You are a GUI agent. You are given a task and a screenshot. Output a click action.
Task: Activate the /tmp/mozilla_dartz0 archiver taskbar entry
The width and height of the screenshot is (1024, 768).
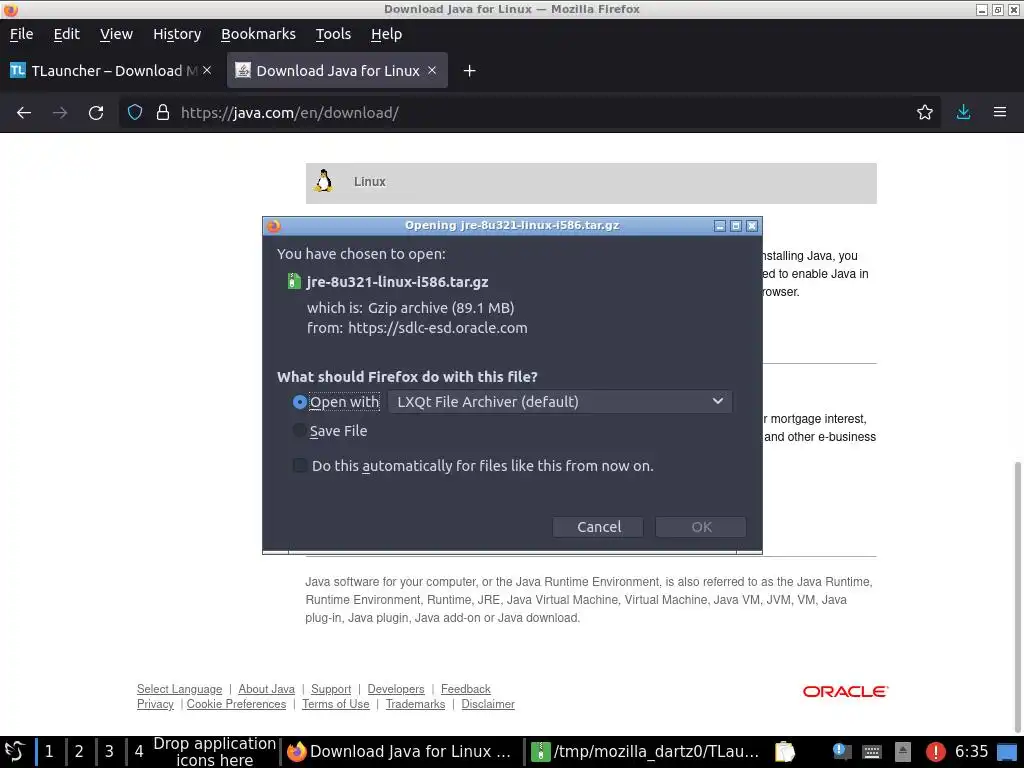click(645, 752)
